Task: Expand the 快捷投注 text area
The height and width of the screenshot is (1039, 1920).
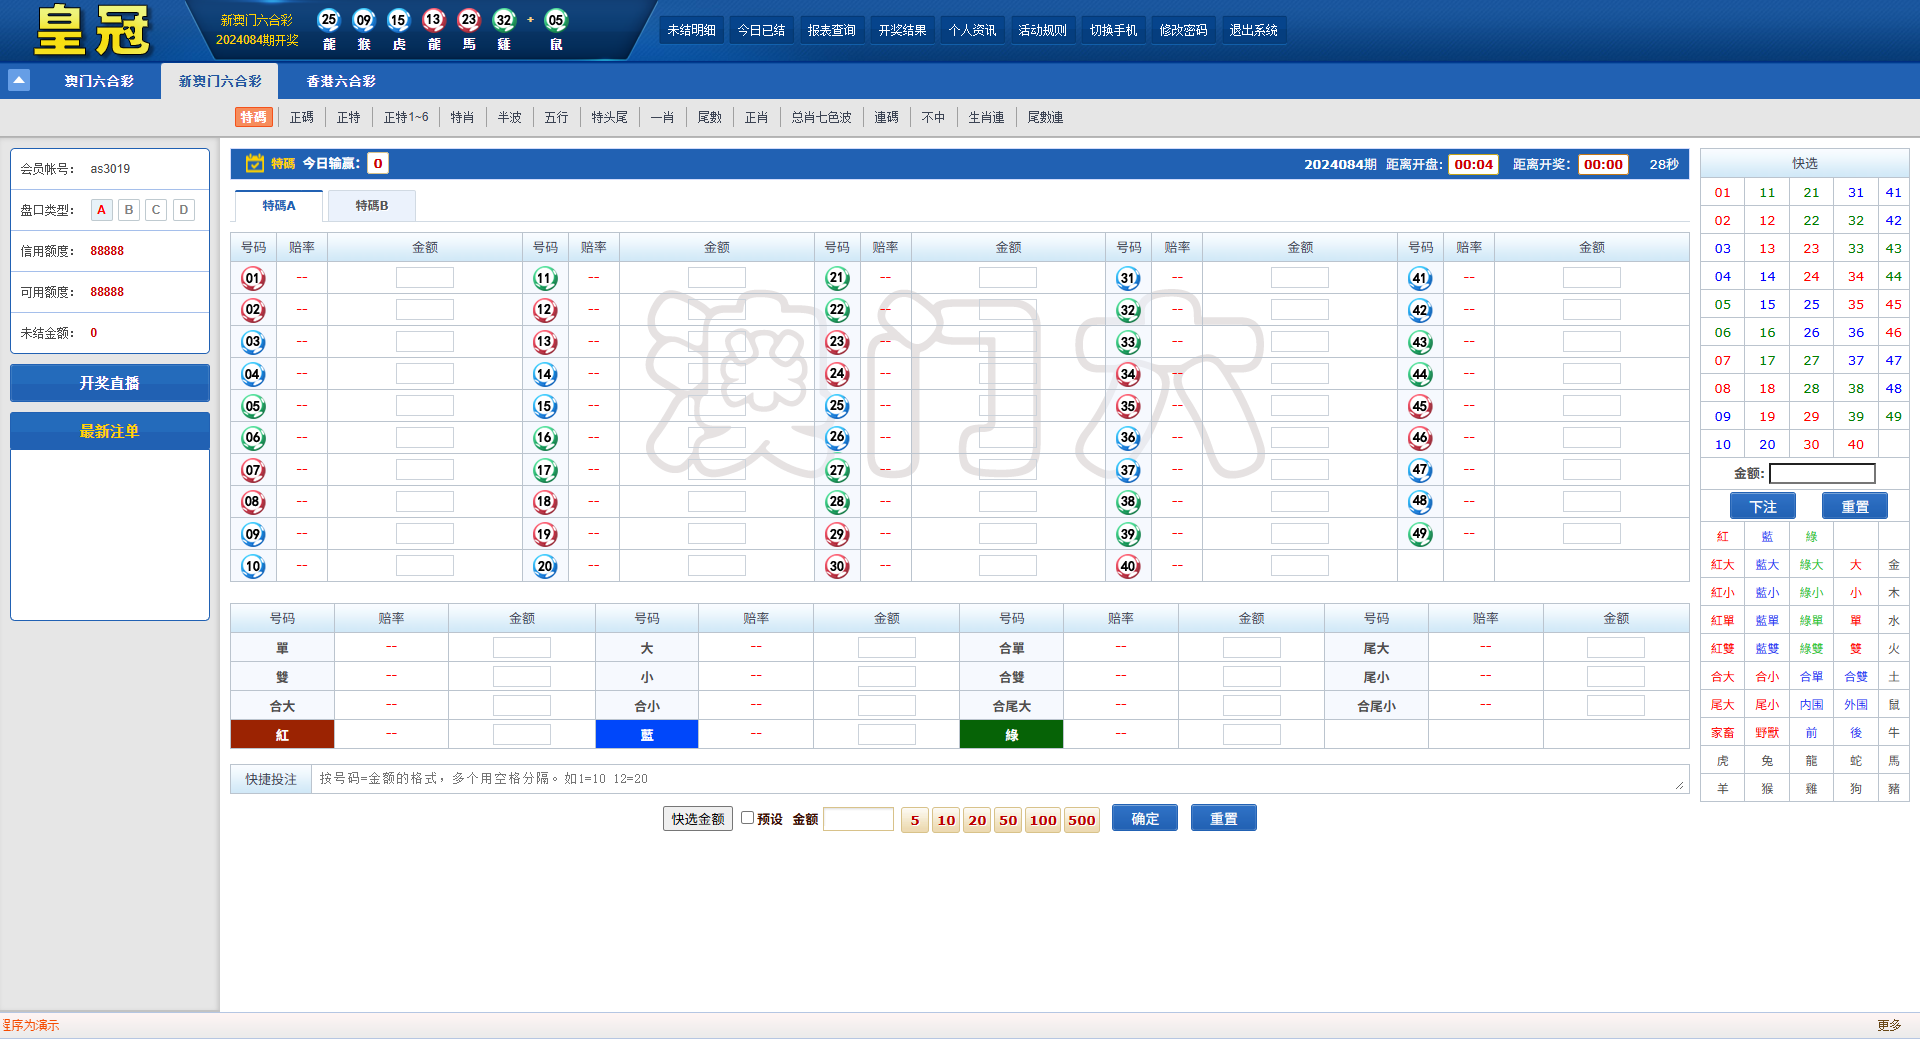Action: coord(1679,786)
